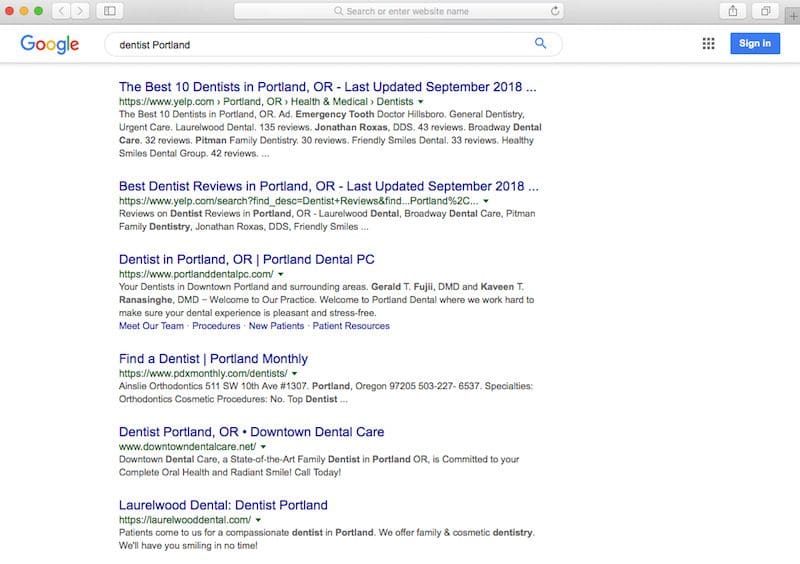Open a new tab with plus button

click(x=791, y=11)
